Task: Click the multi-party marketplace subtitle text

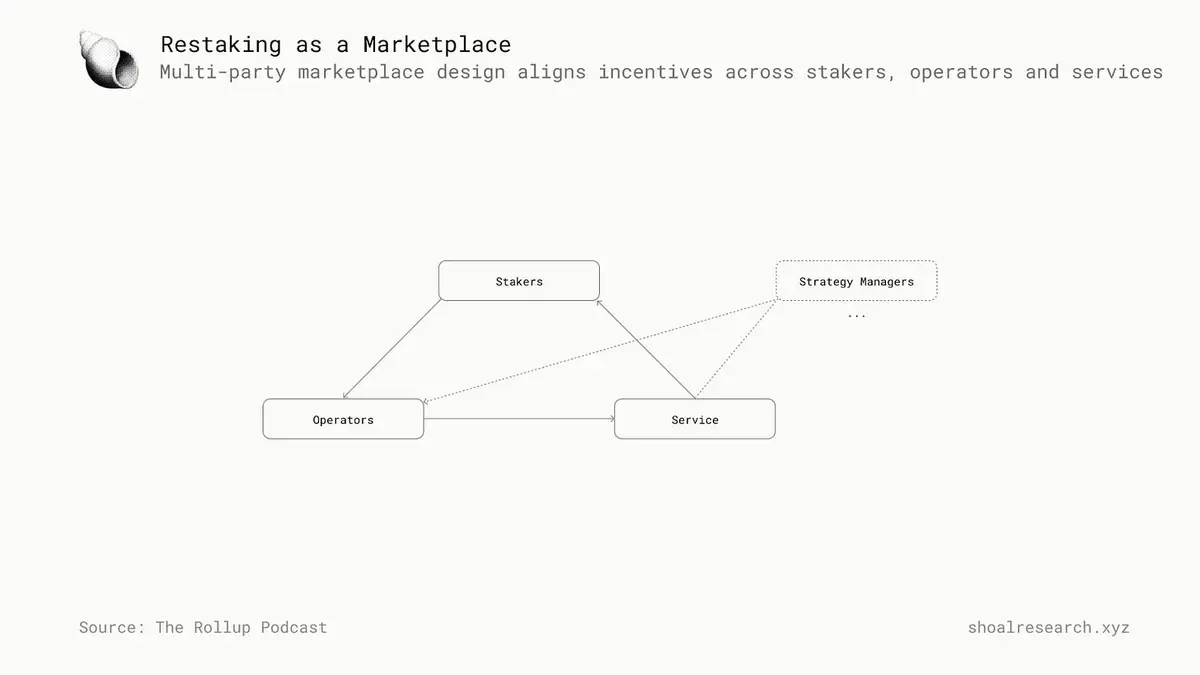Action: pyautogui.click(x=660, y=72)
